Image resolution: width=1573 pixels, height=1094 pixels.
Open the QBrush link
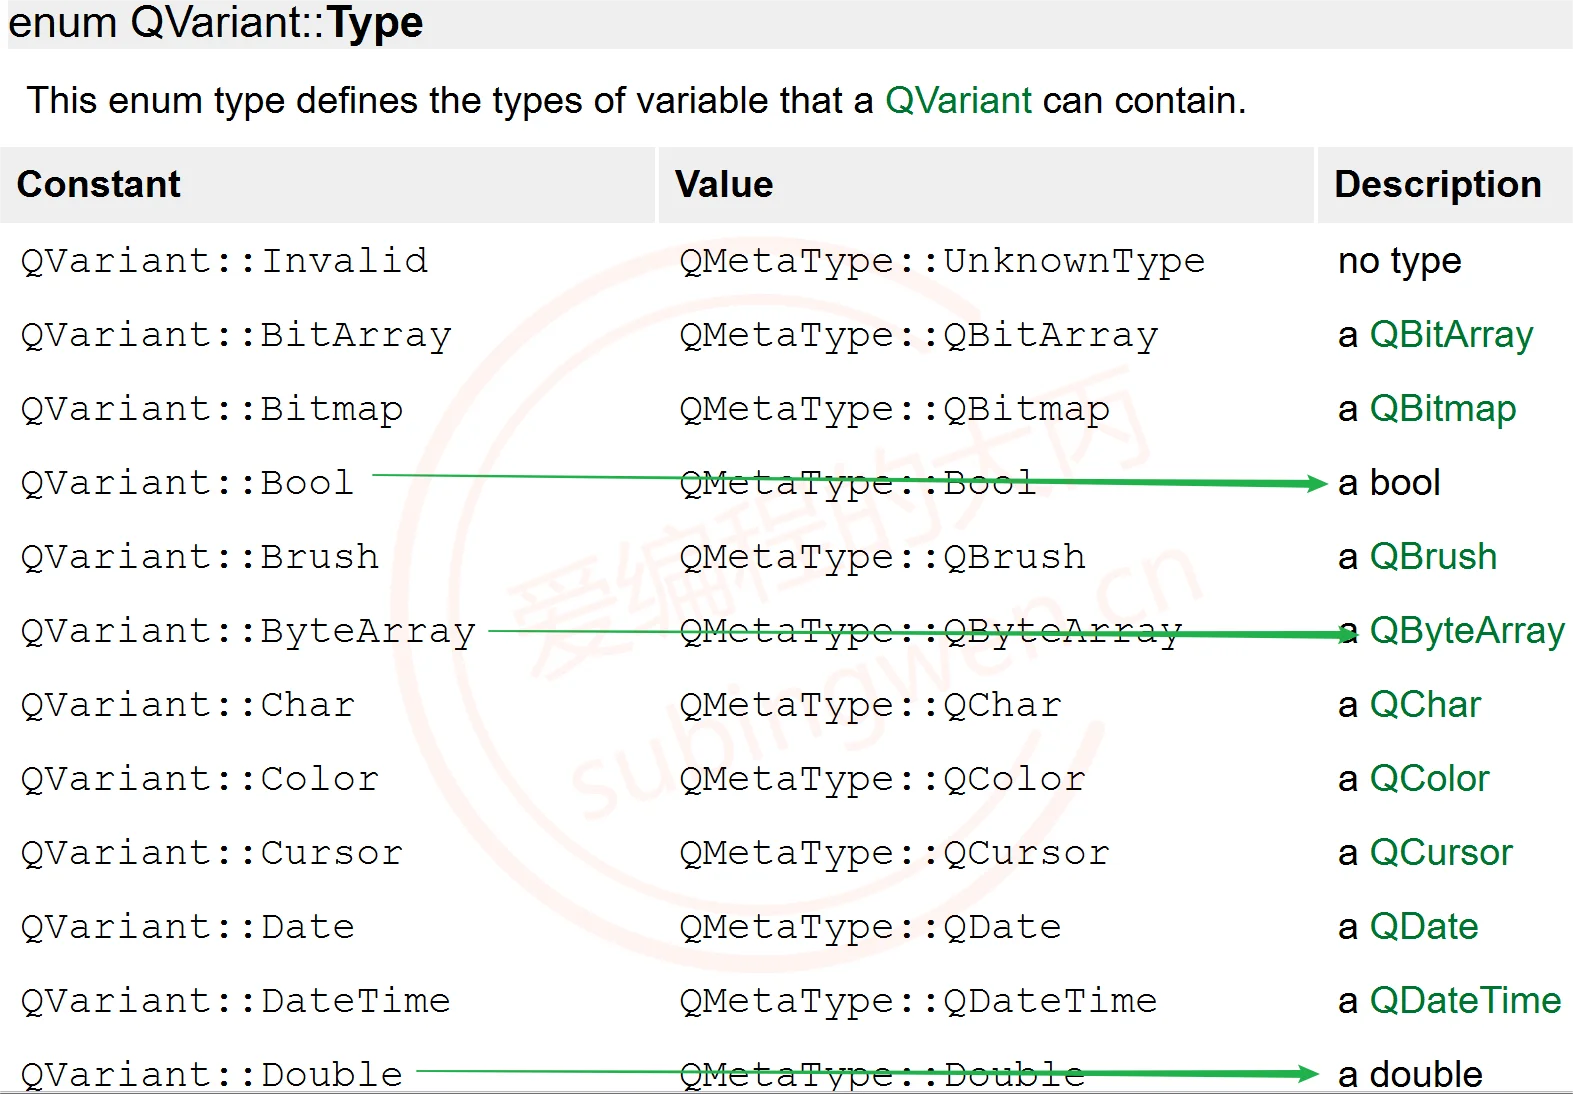coord(1433,557)
